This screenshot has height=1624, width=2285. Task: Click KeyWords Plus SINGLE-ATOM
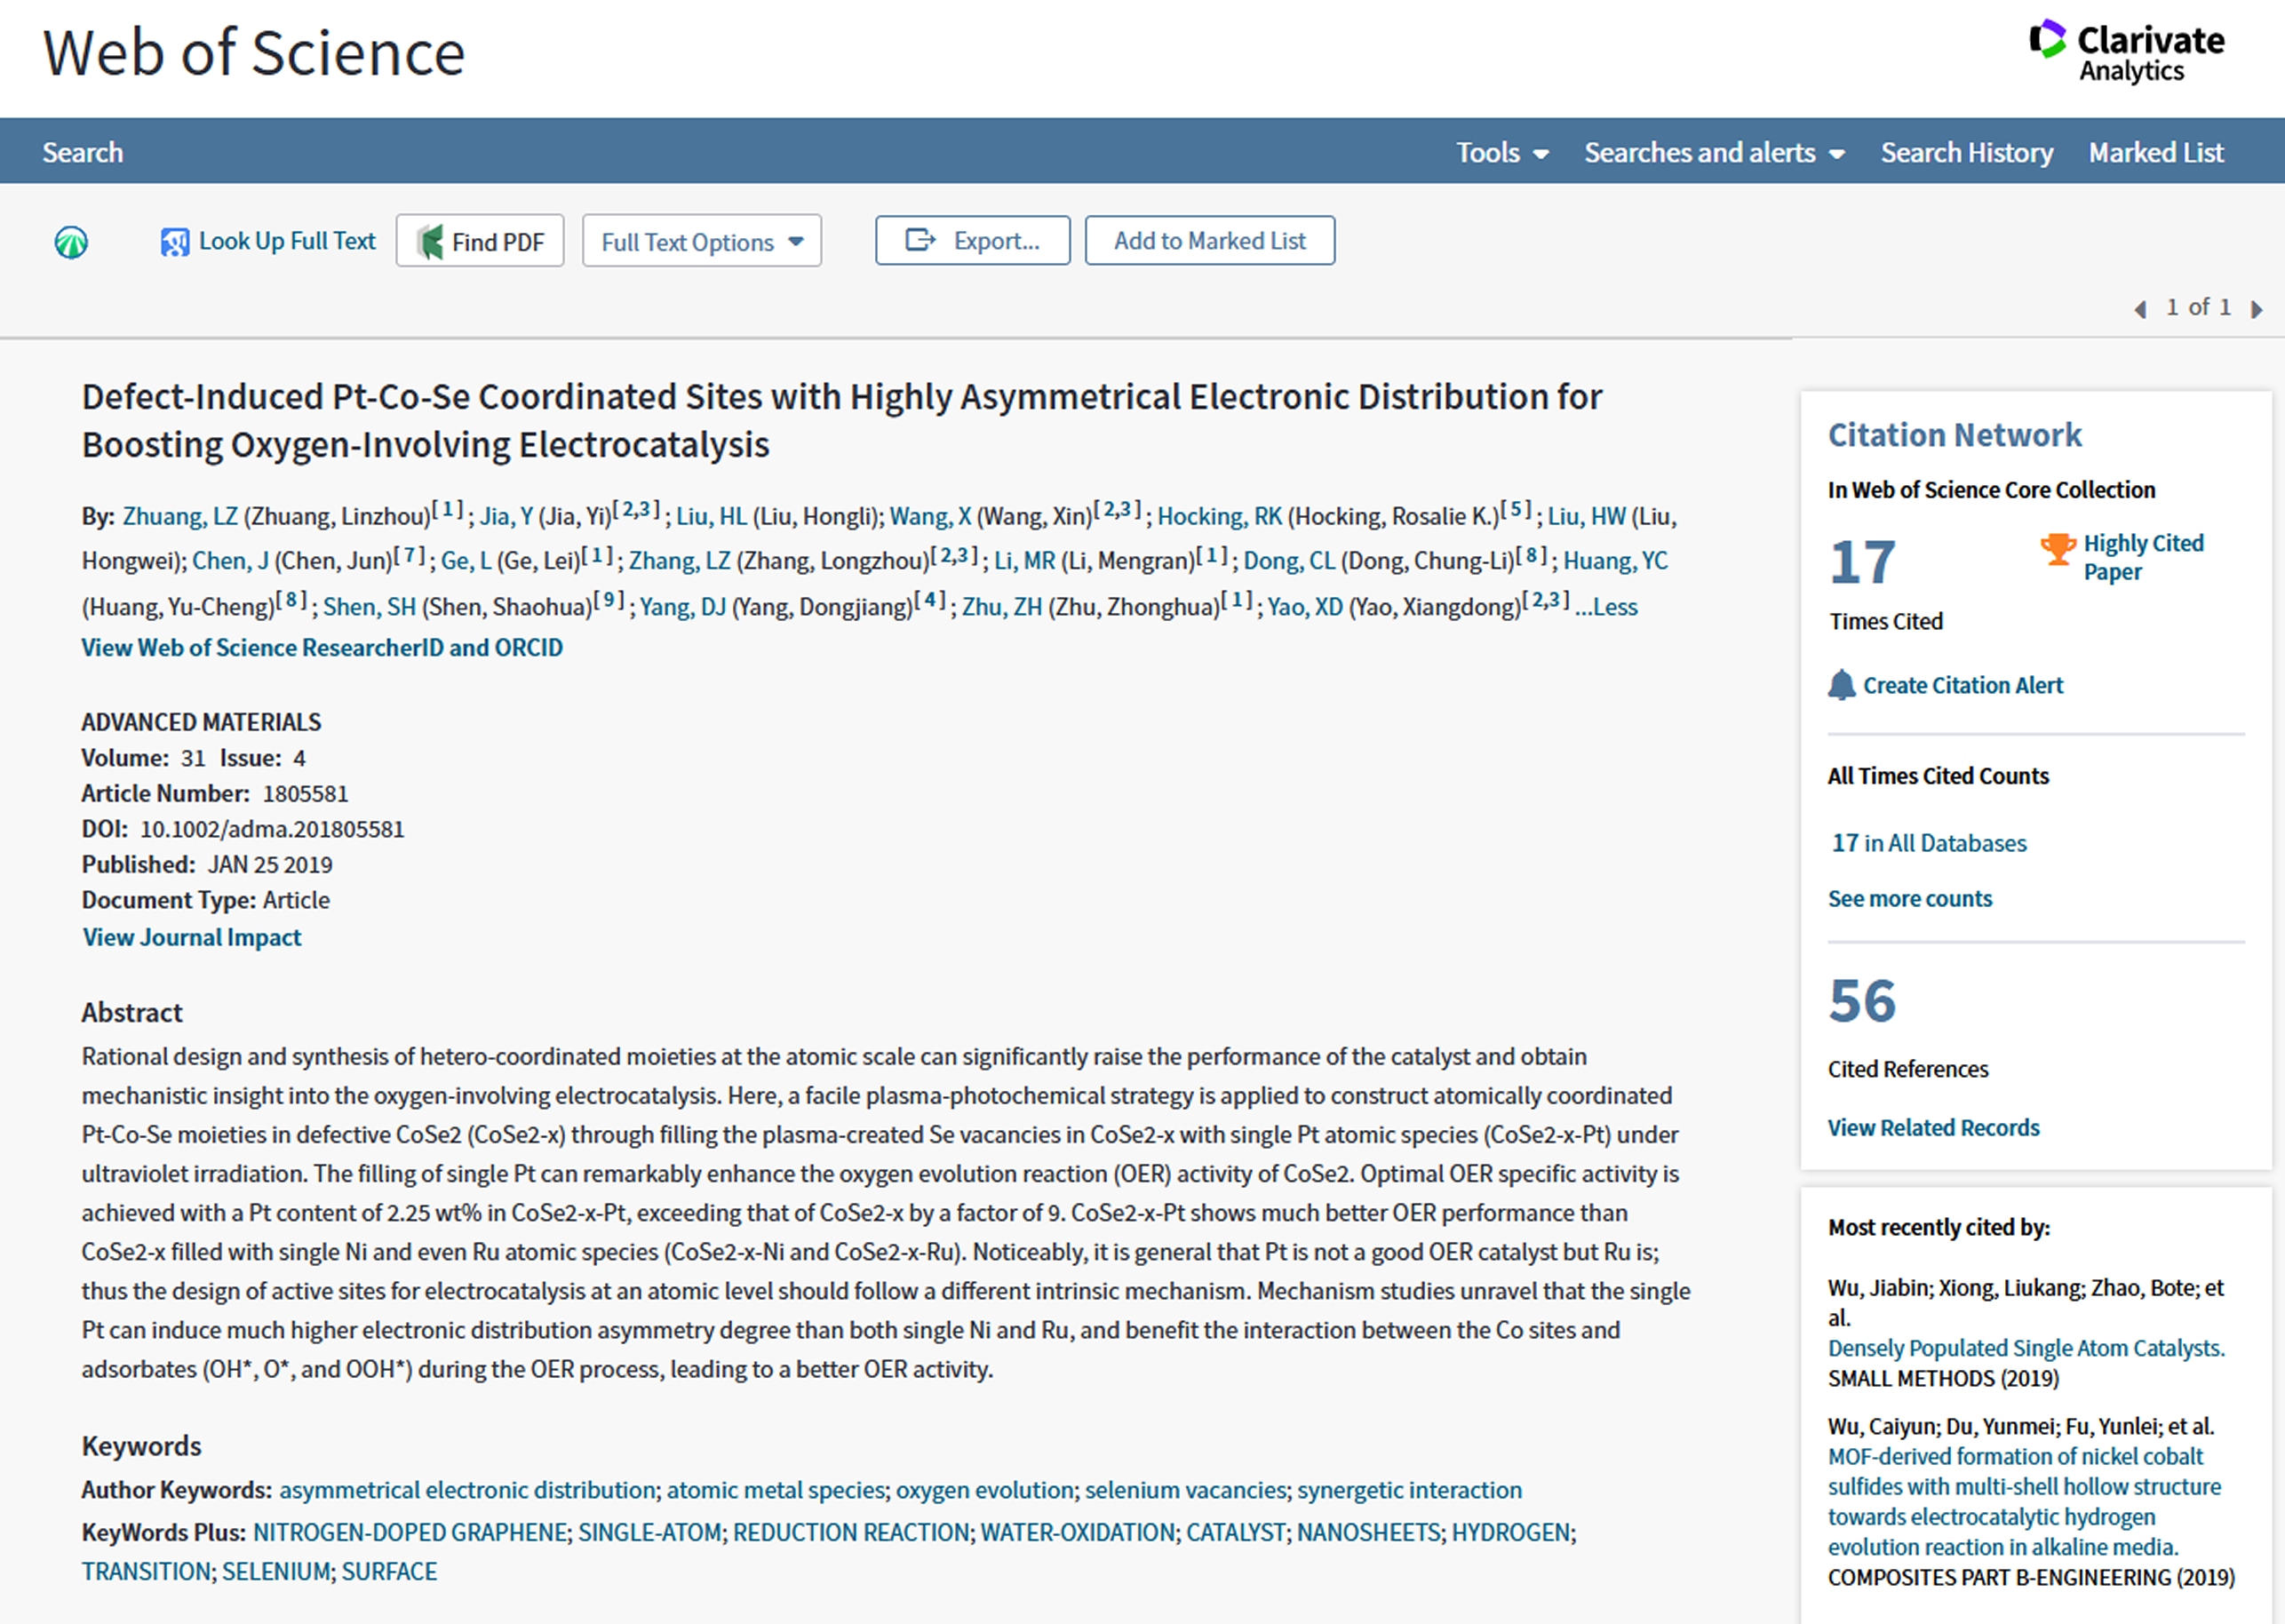[650, 1533]
